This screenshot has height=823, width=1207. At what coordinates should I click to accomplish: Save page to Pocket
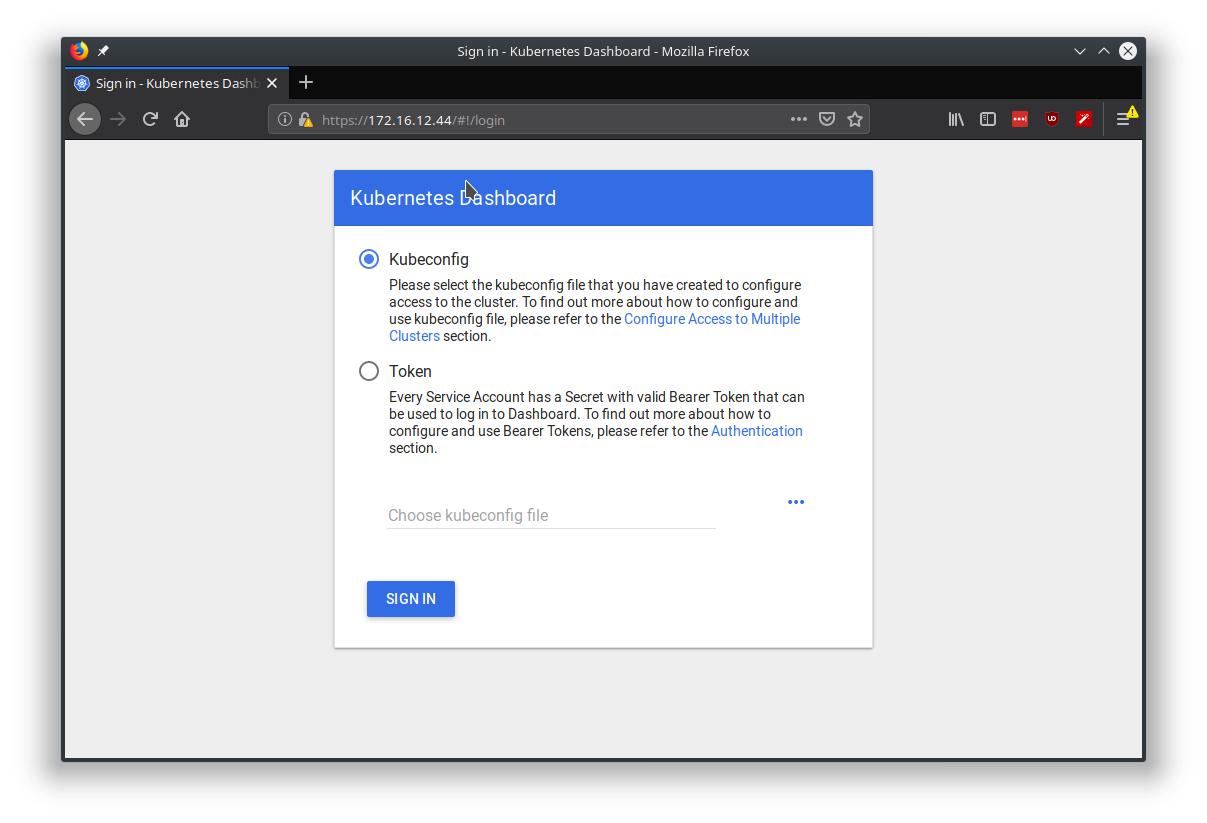[x=827, y=119]
